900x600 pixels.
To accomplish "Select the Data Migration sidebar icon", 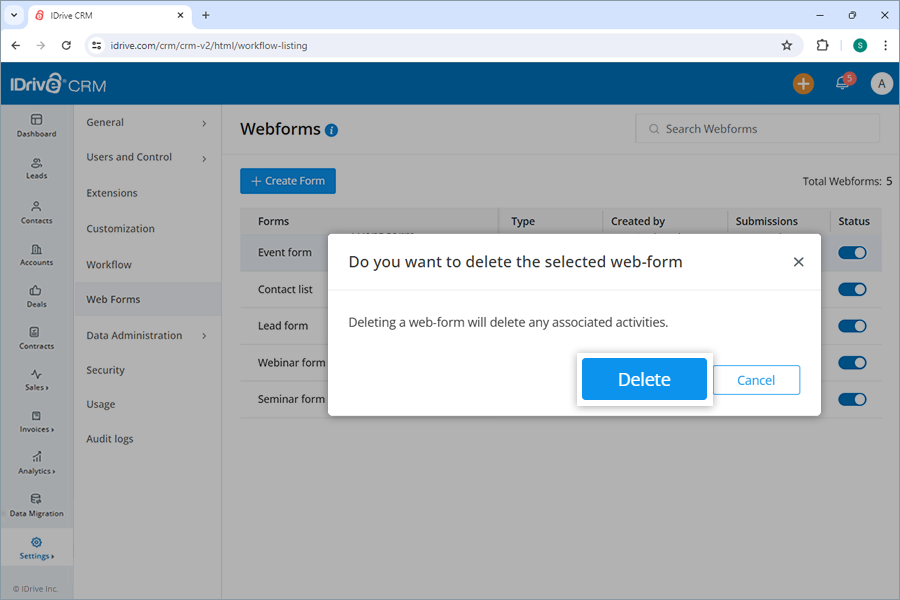I will click(x=36, y=508).
